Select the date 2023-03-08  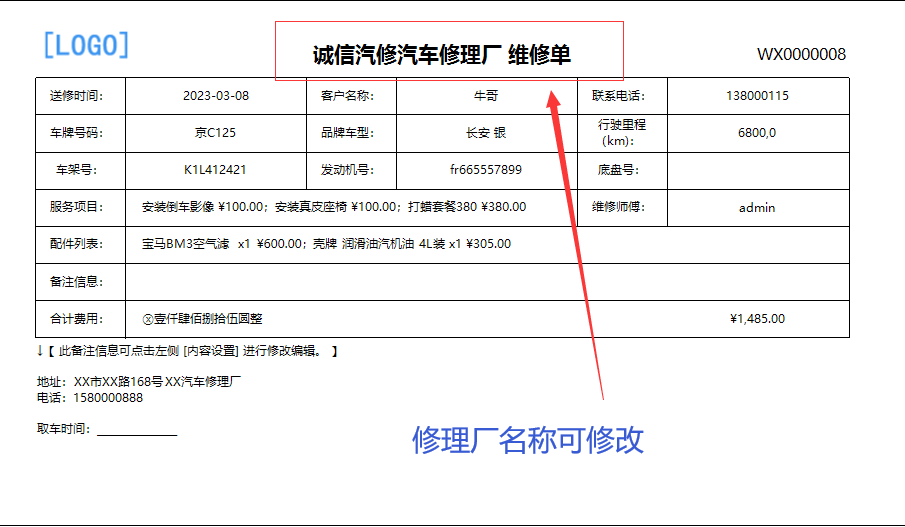[216, 96]
